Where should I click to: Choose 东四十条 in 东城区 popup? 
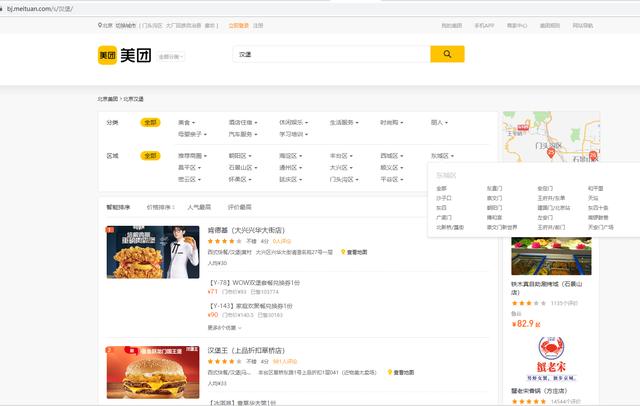coord(598,208)
